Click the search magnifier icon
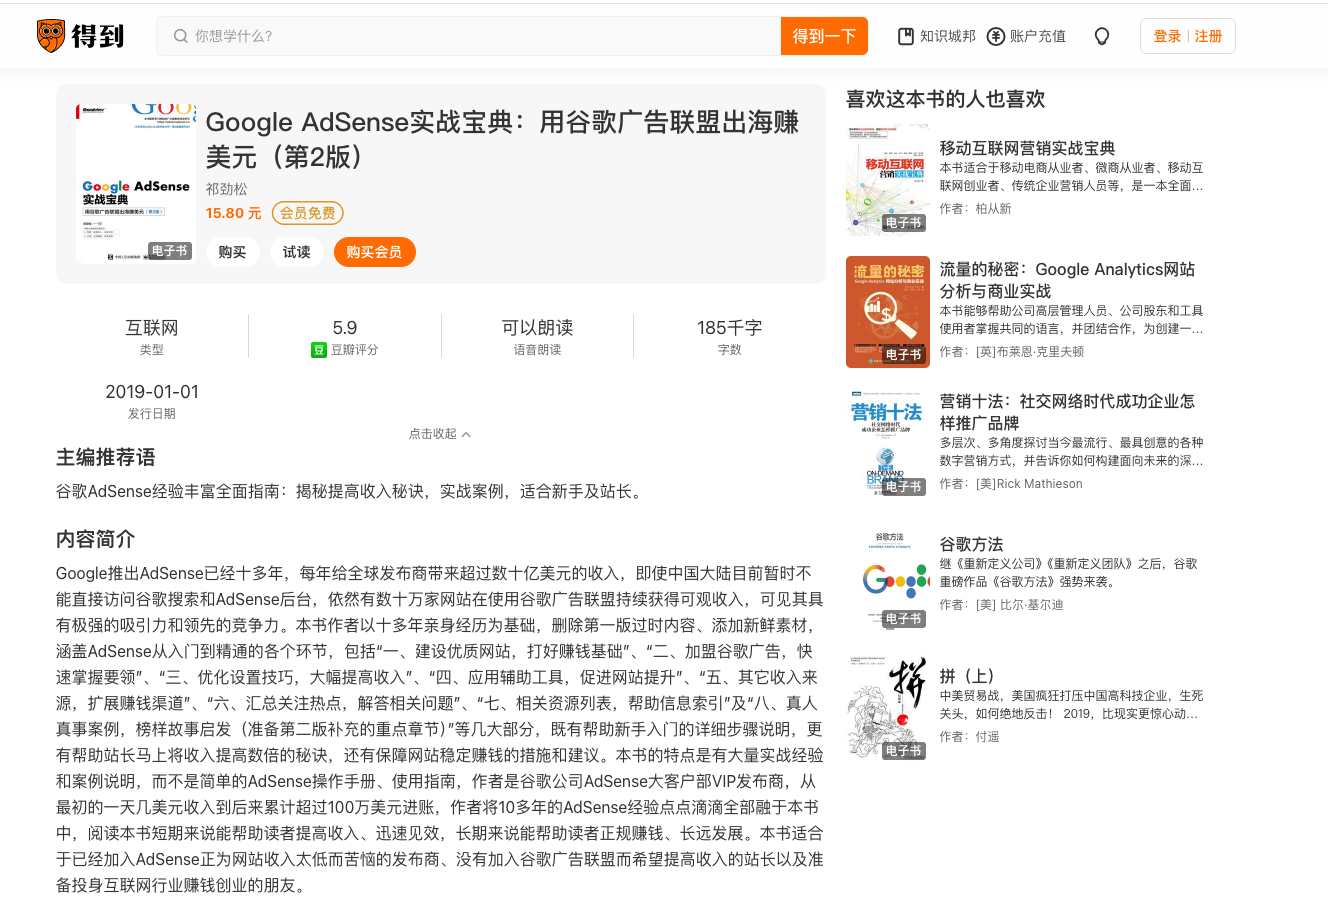The height and width of the screenshot is (913, 1328). (x=181, y=36)
